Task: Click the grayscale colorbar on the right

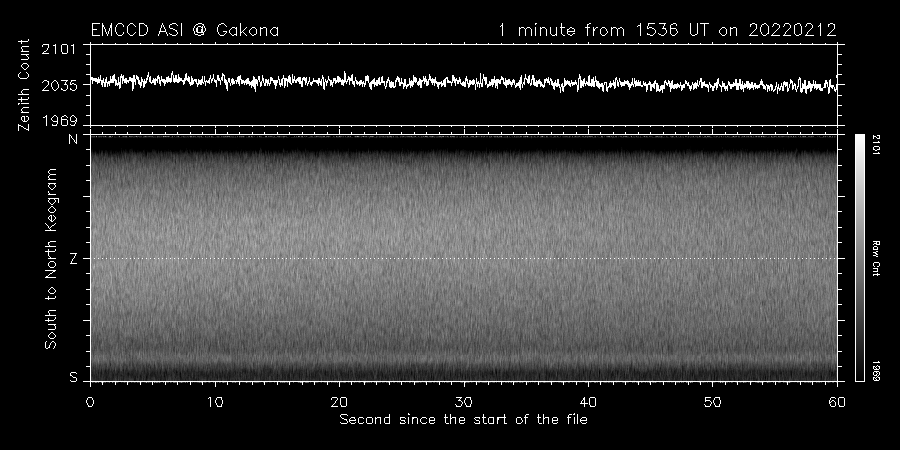Action: tap(859, 258)
